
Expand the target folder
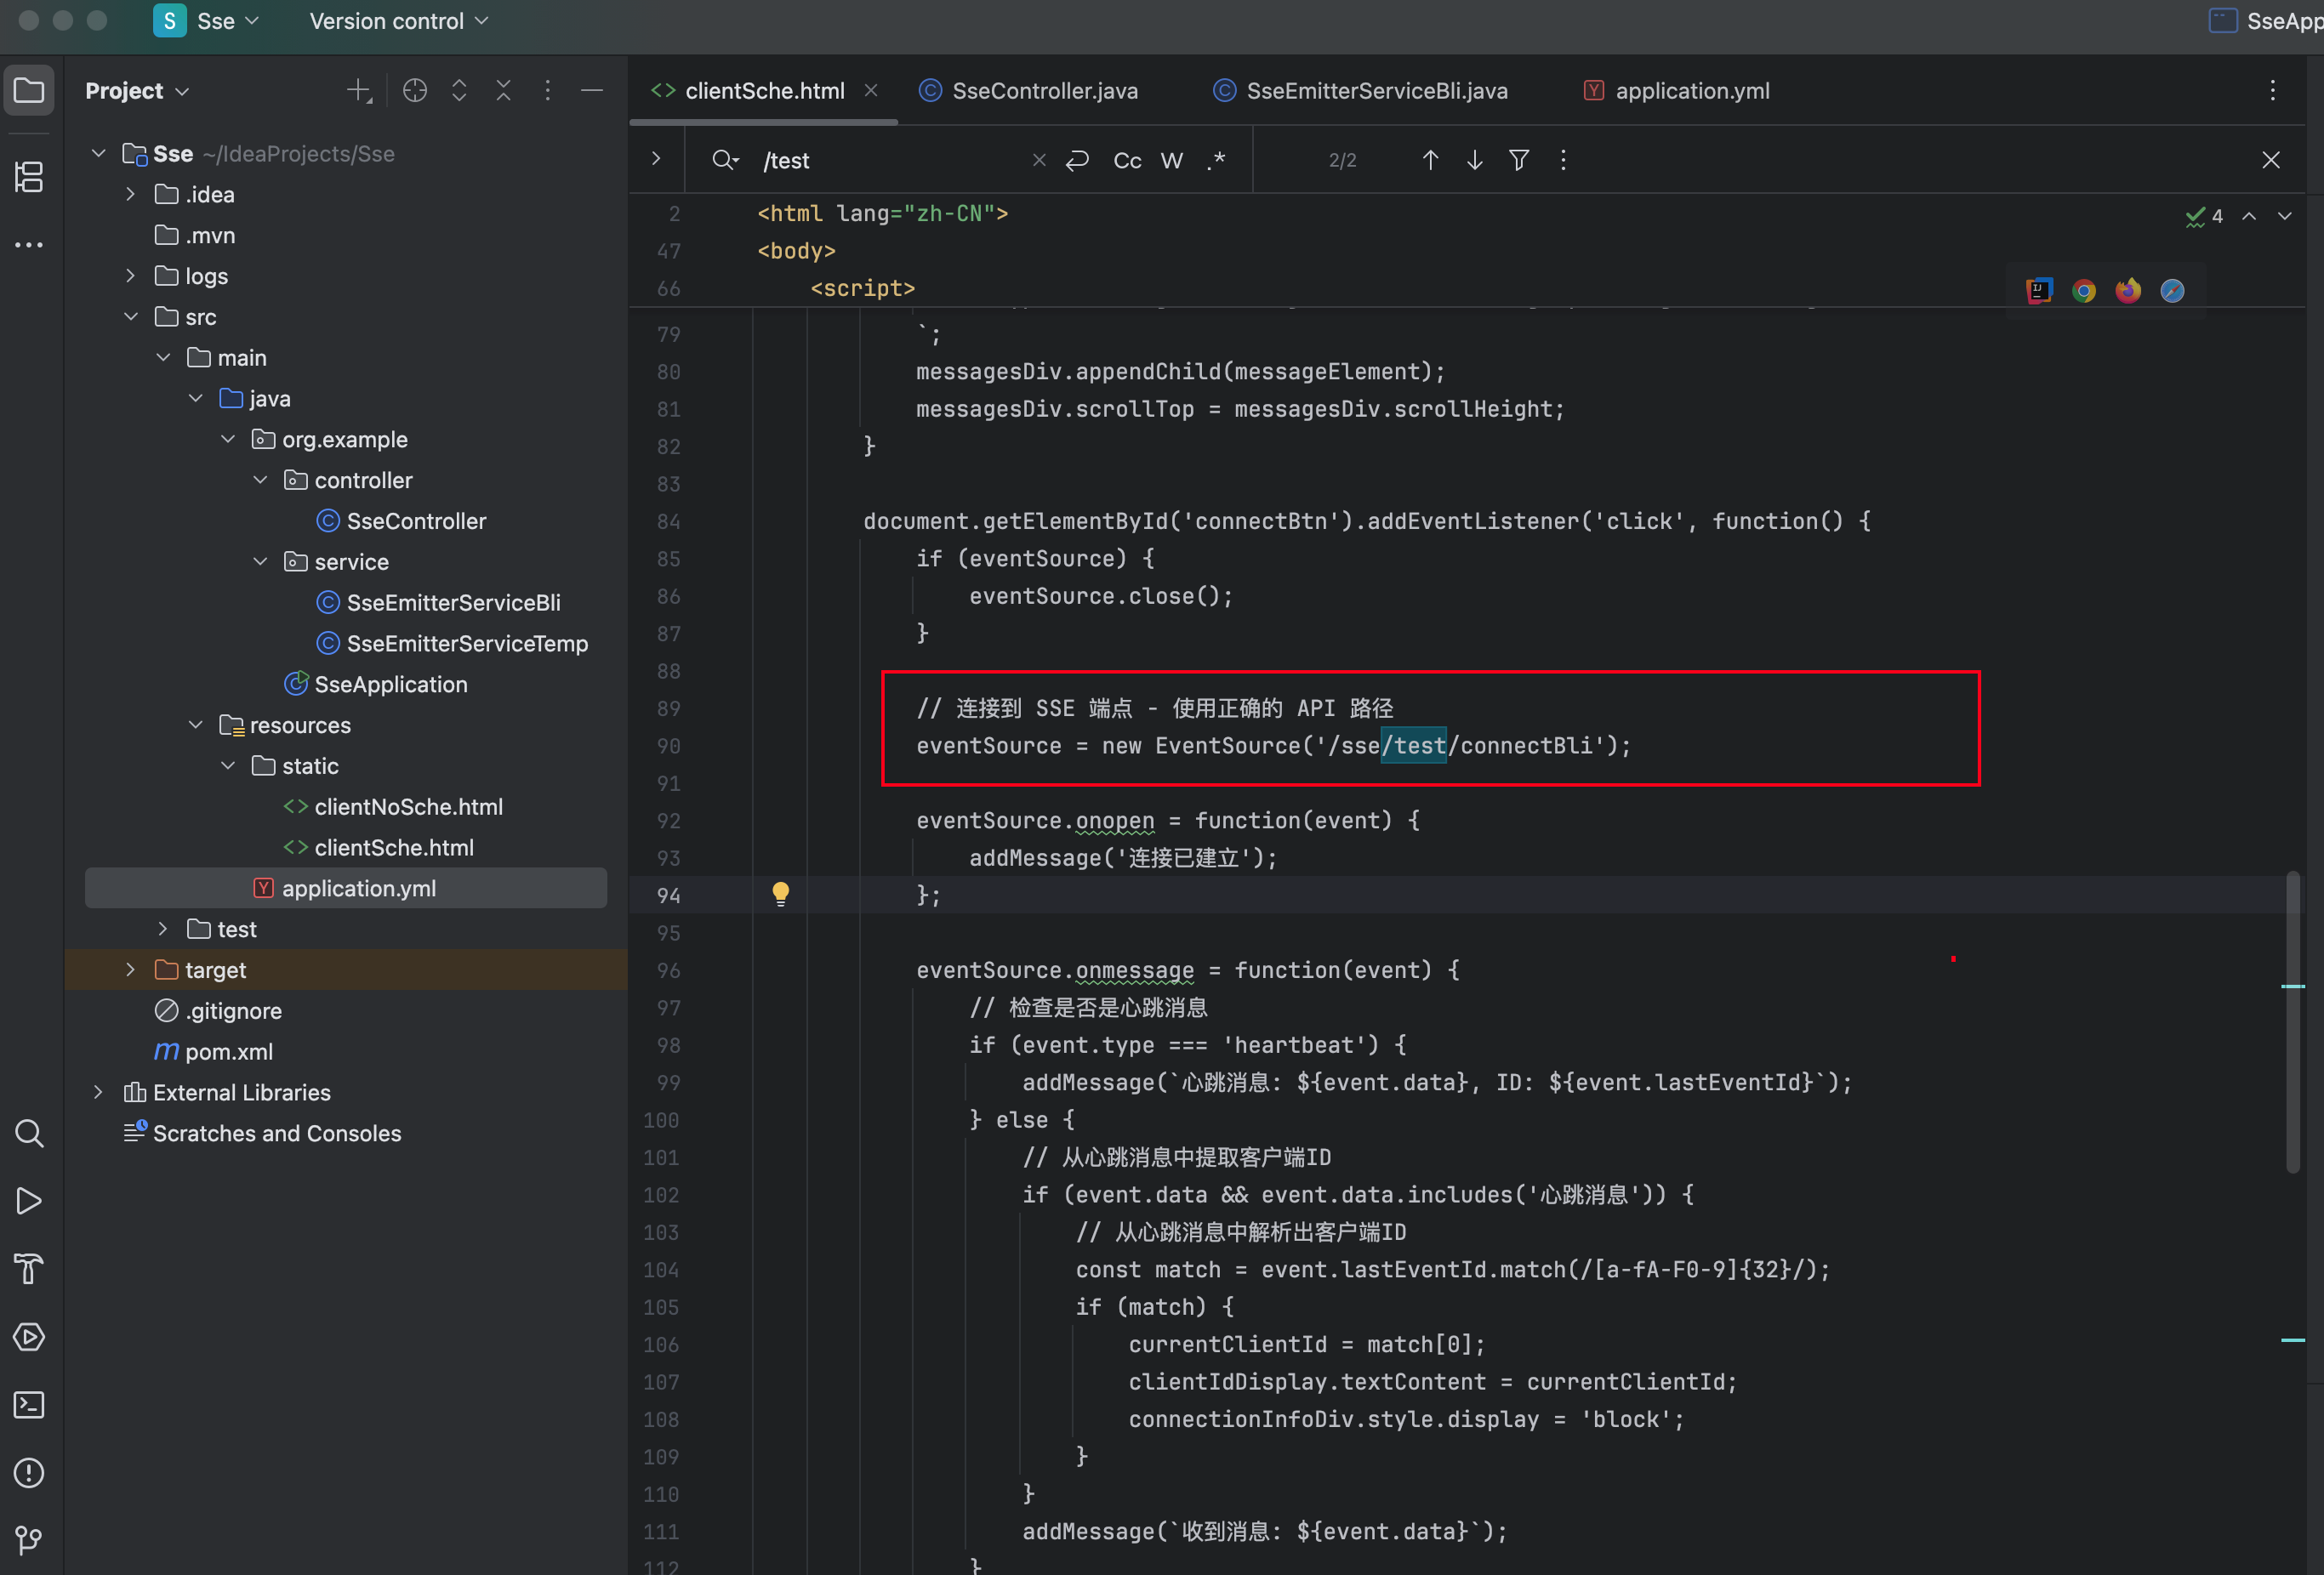(x=131, y=970)
